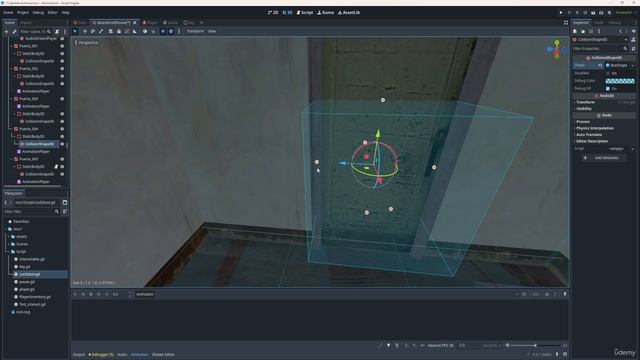Toggle visibility of Puerta_003 node
Screen dimensions: 640x360
(62, 99)
